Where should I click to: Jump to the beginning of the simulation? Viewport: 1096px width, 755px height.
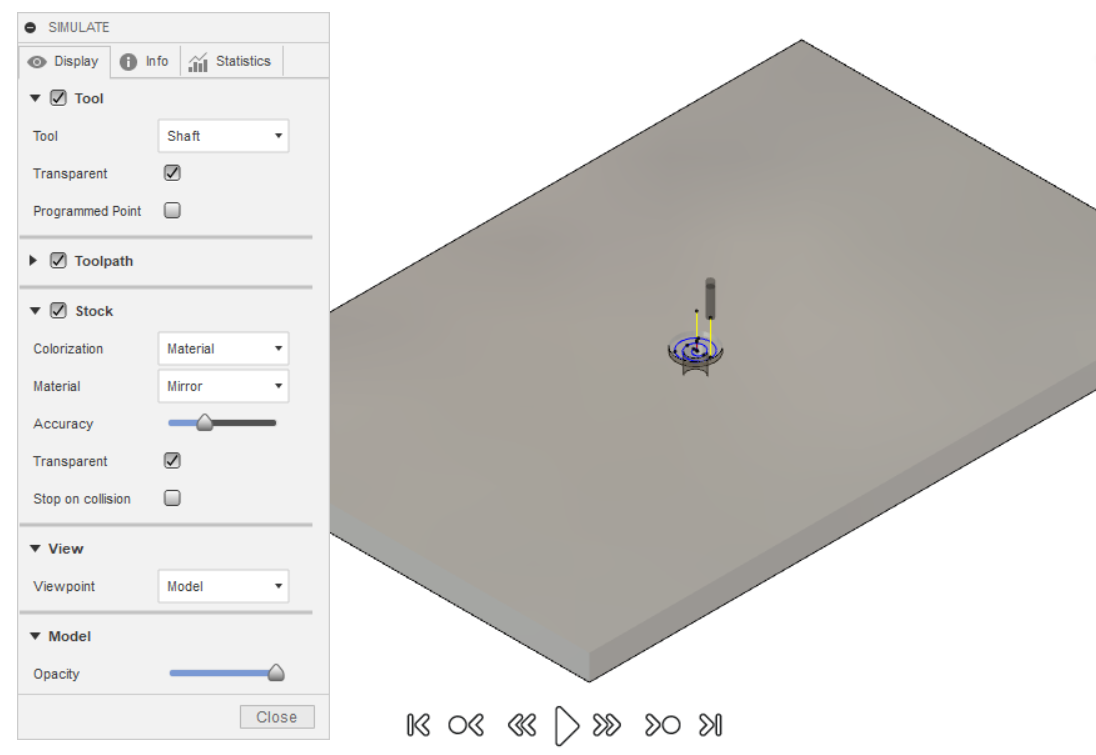pos(420,724)
